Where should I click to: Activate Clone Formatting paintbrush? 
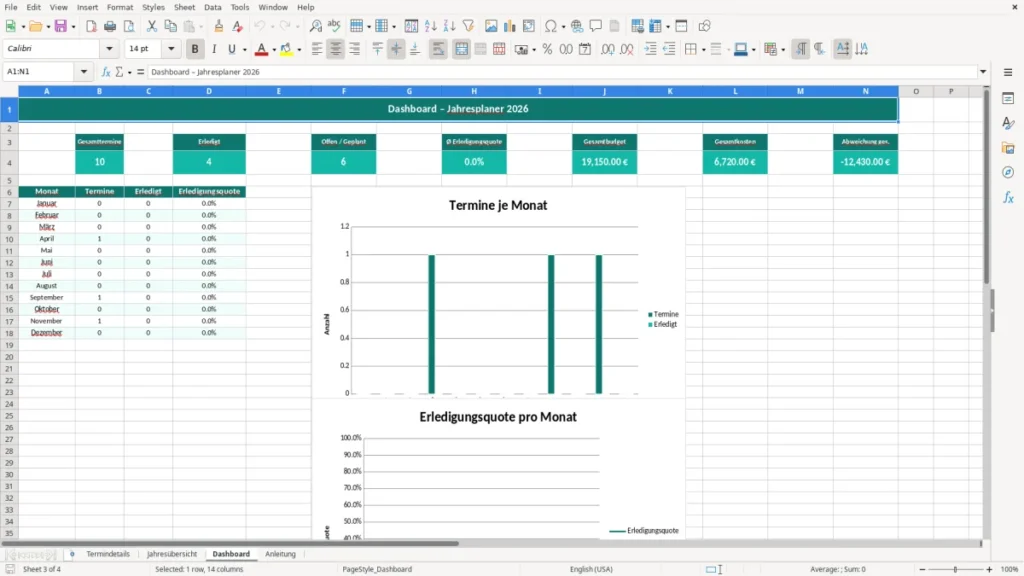[218, 26]
